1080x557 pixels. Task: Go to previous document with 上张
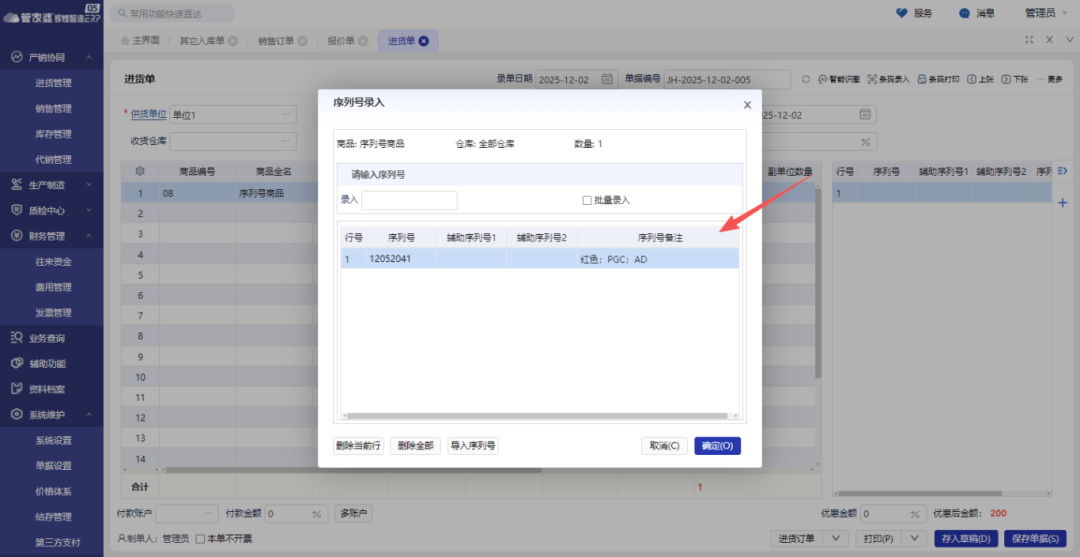980,79
